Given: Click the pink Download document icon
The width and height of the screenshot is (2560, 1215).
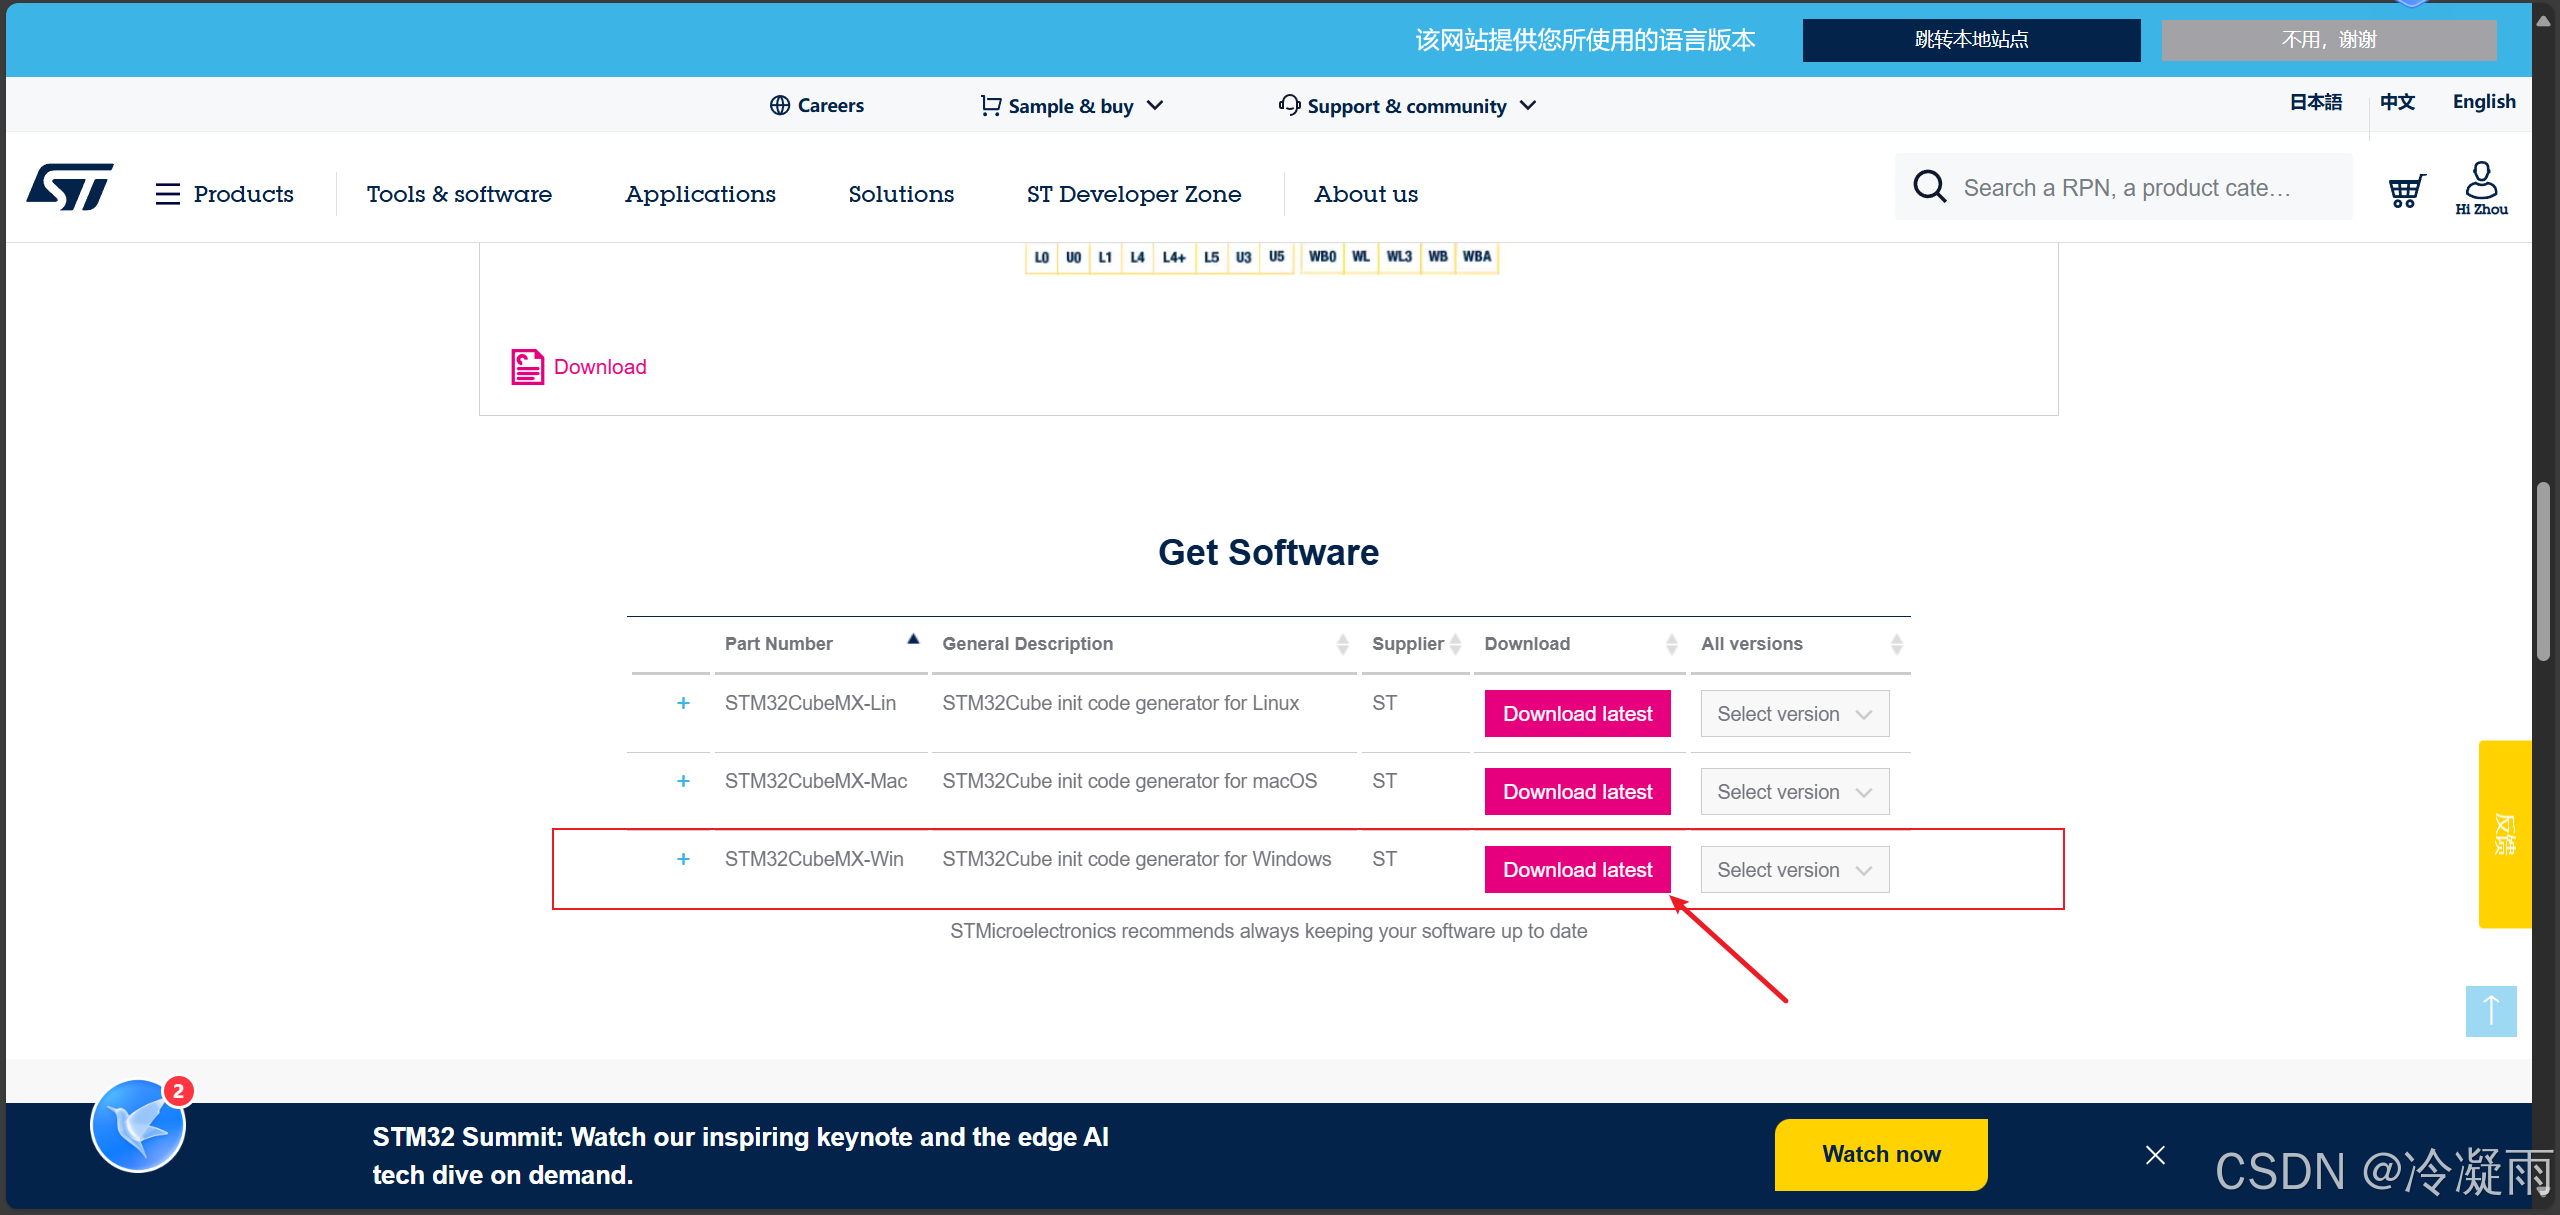Looking at the screenshot, I should [528, 367].
